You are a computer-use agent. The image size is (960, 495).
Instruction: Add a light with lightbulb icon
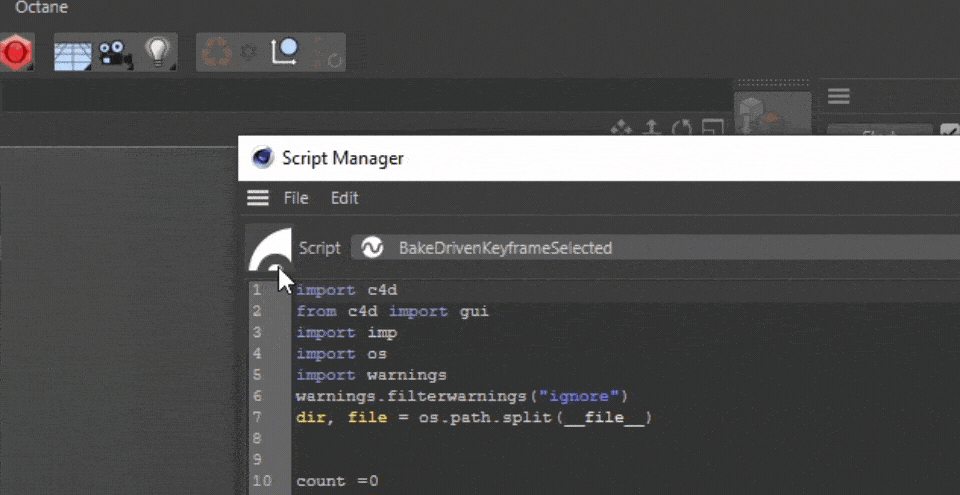[x=159, y=52]
